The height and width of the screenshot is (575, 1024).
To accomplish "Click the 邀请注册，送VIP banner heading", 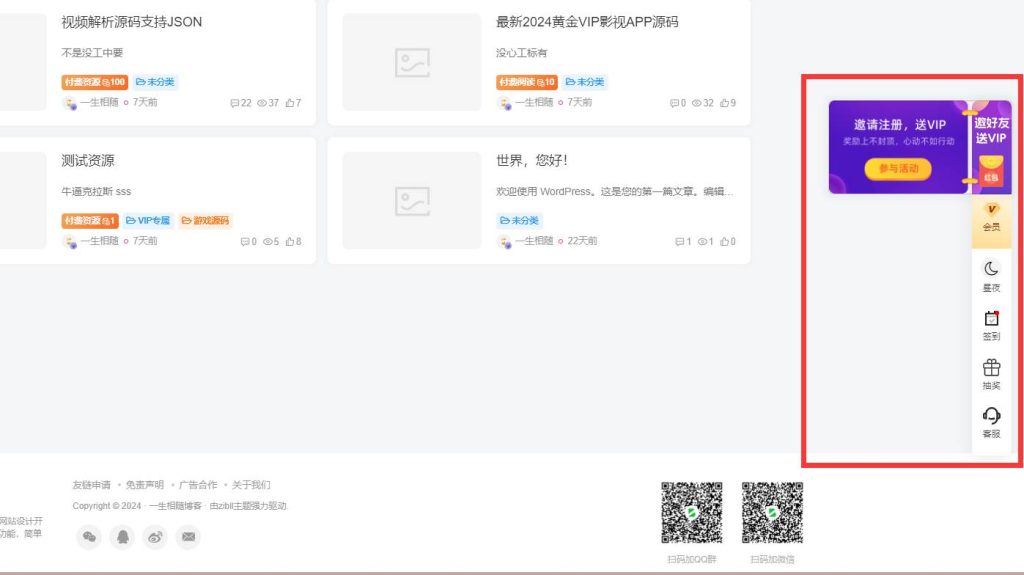I will click(x=899, y=124).
